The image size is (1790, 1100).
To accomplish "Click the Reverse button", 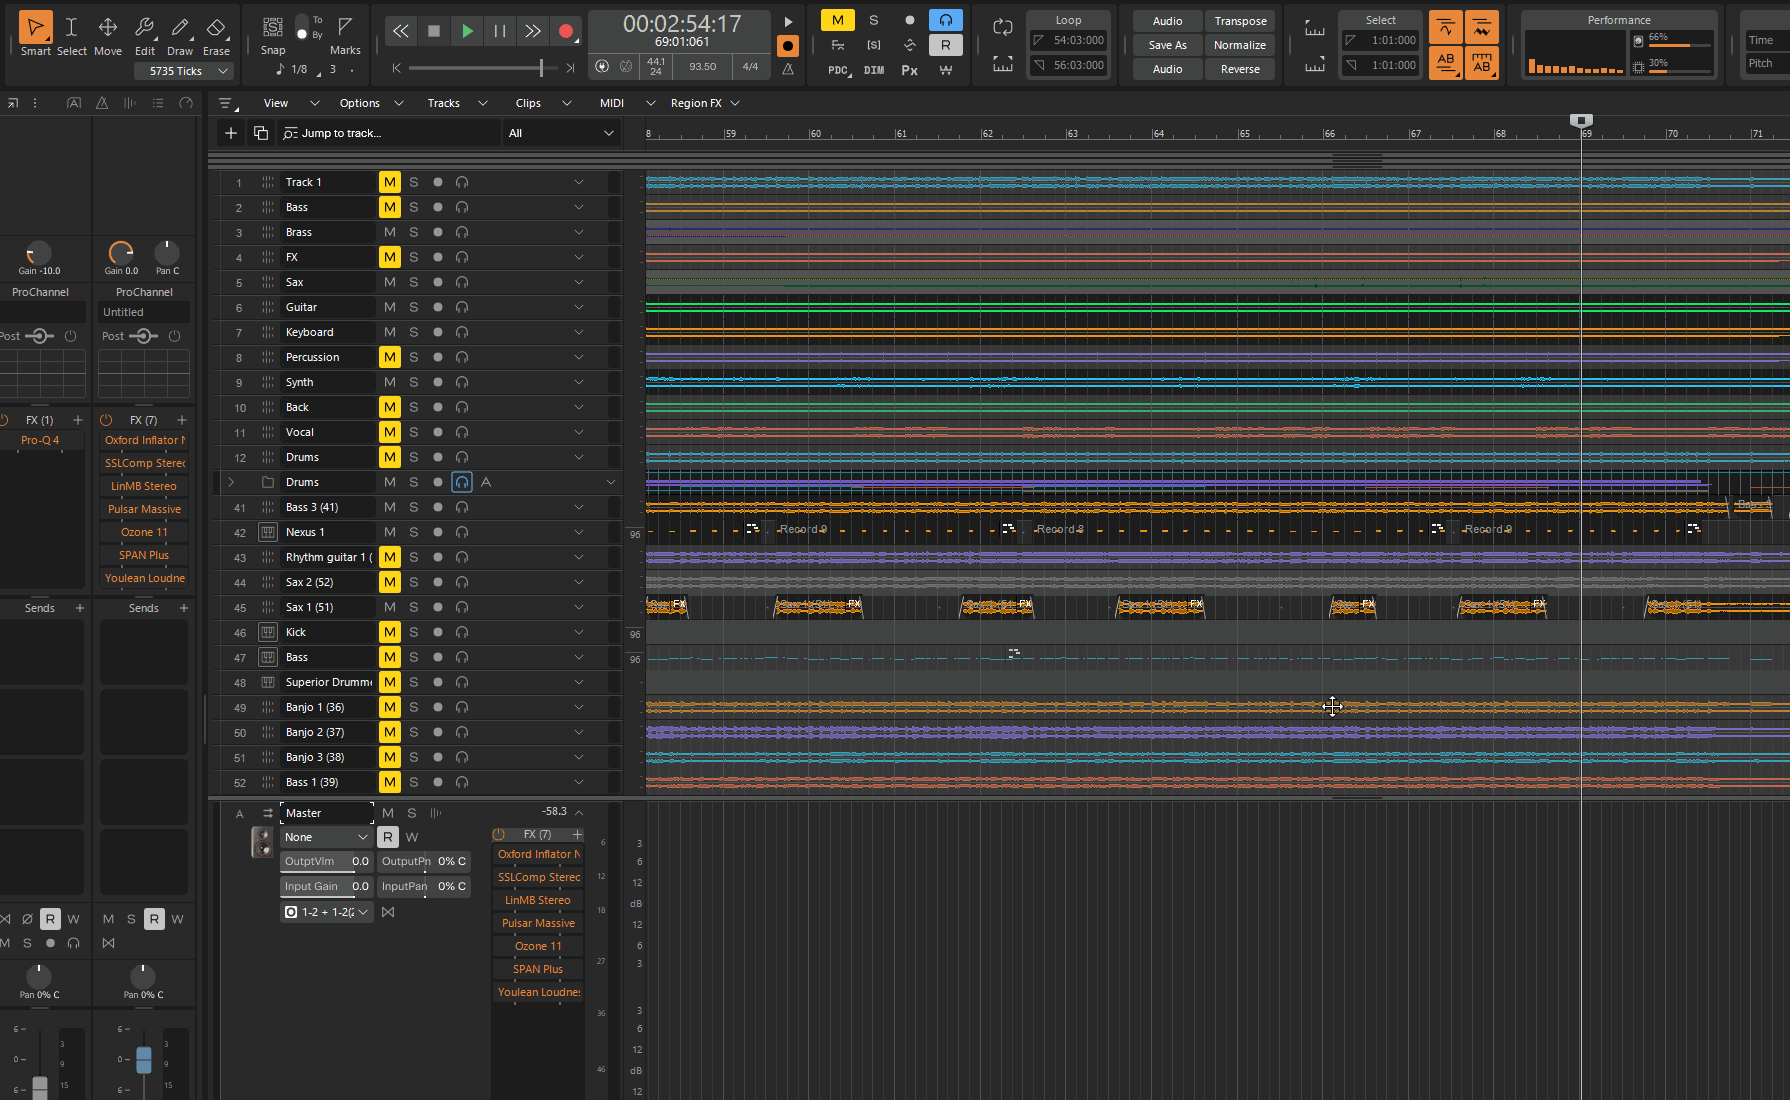I will coord(1239,69).
